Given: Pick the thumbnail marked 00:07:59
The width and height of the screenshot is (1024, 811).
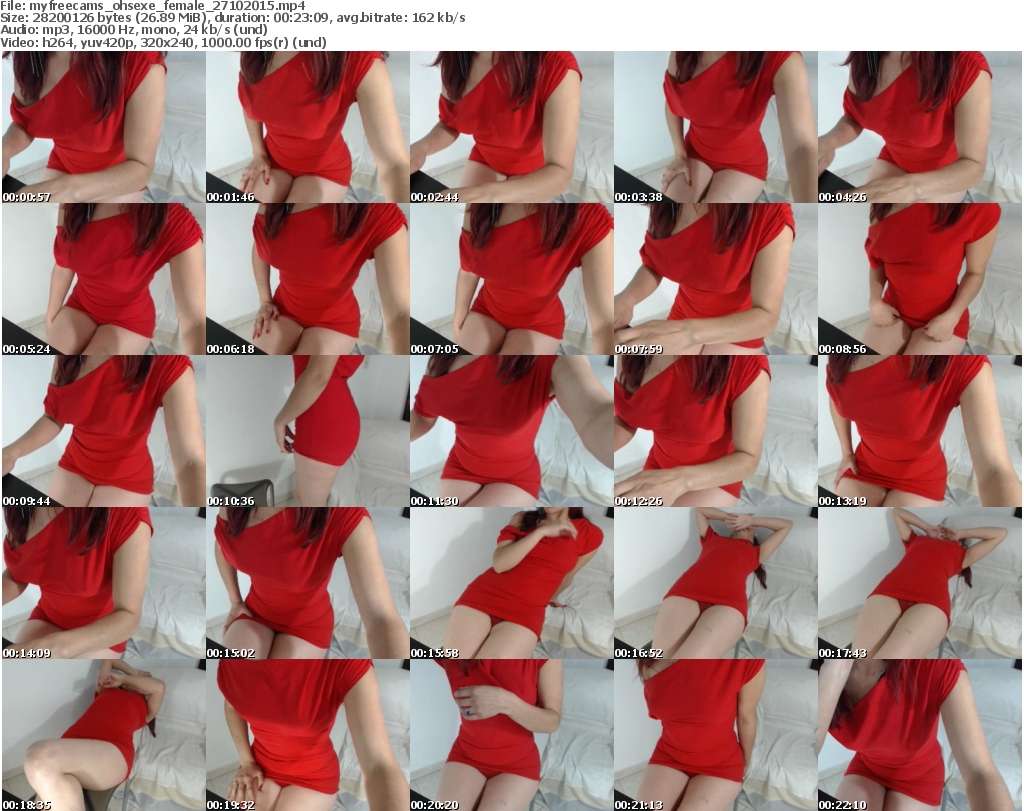Looking at the screenshot, I should tap(715, 279).
